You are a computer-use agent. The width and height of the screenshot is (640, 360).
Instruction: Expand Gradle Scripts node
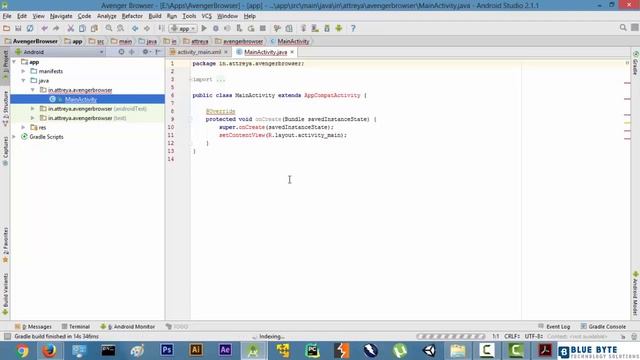(15, 137)
